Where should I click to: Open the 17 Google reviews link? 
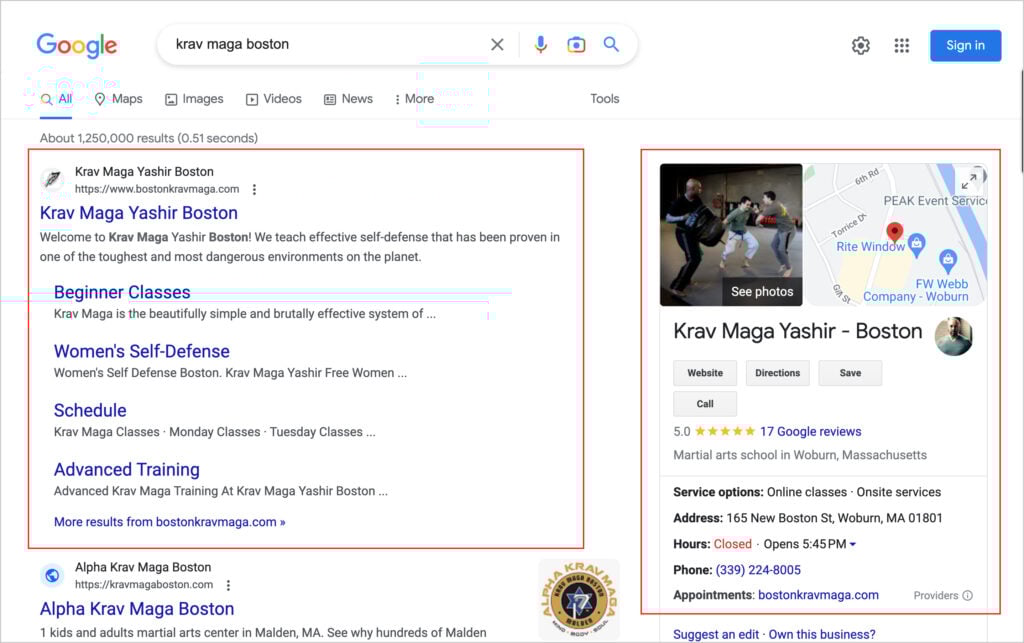(810, 431)
